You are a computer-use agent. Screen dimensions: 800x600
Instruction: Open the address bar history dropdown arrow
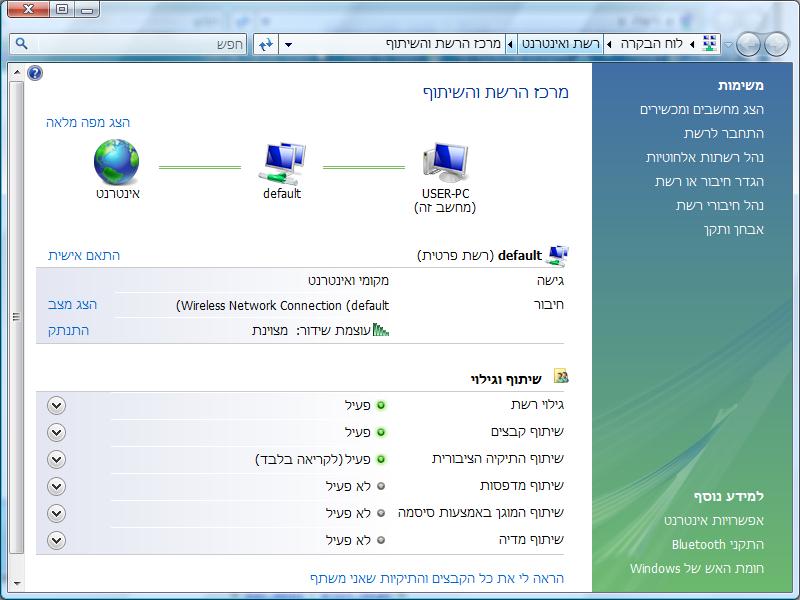288,45
